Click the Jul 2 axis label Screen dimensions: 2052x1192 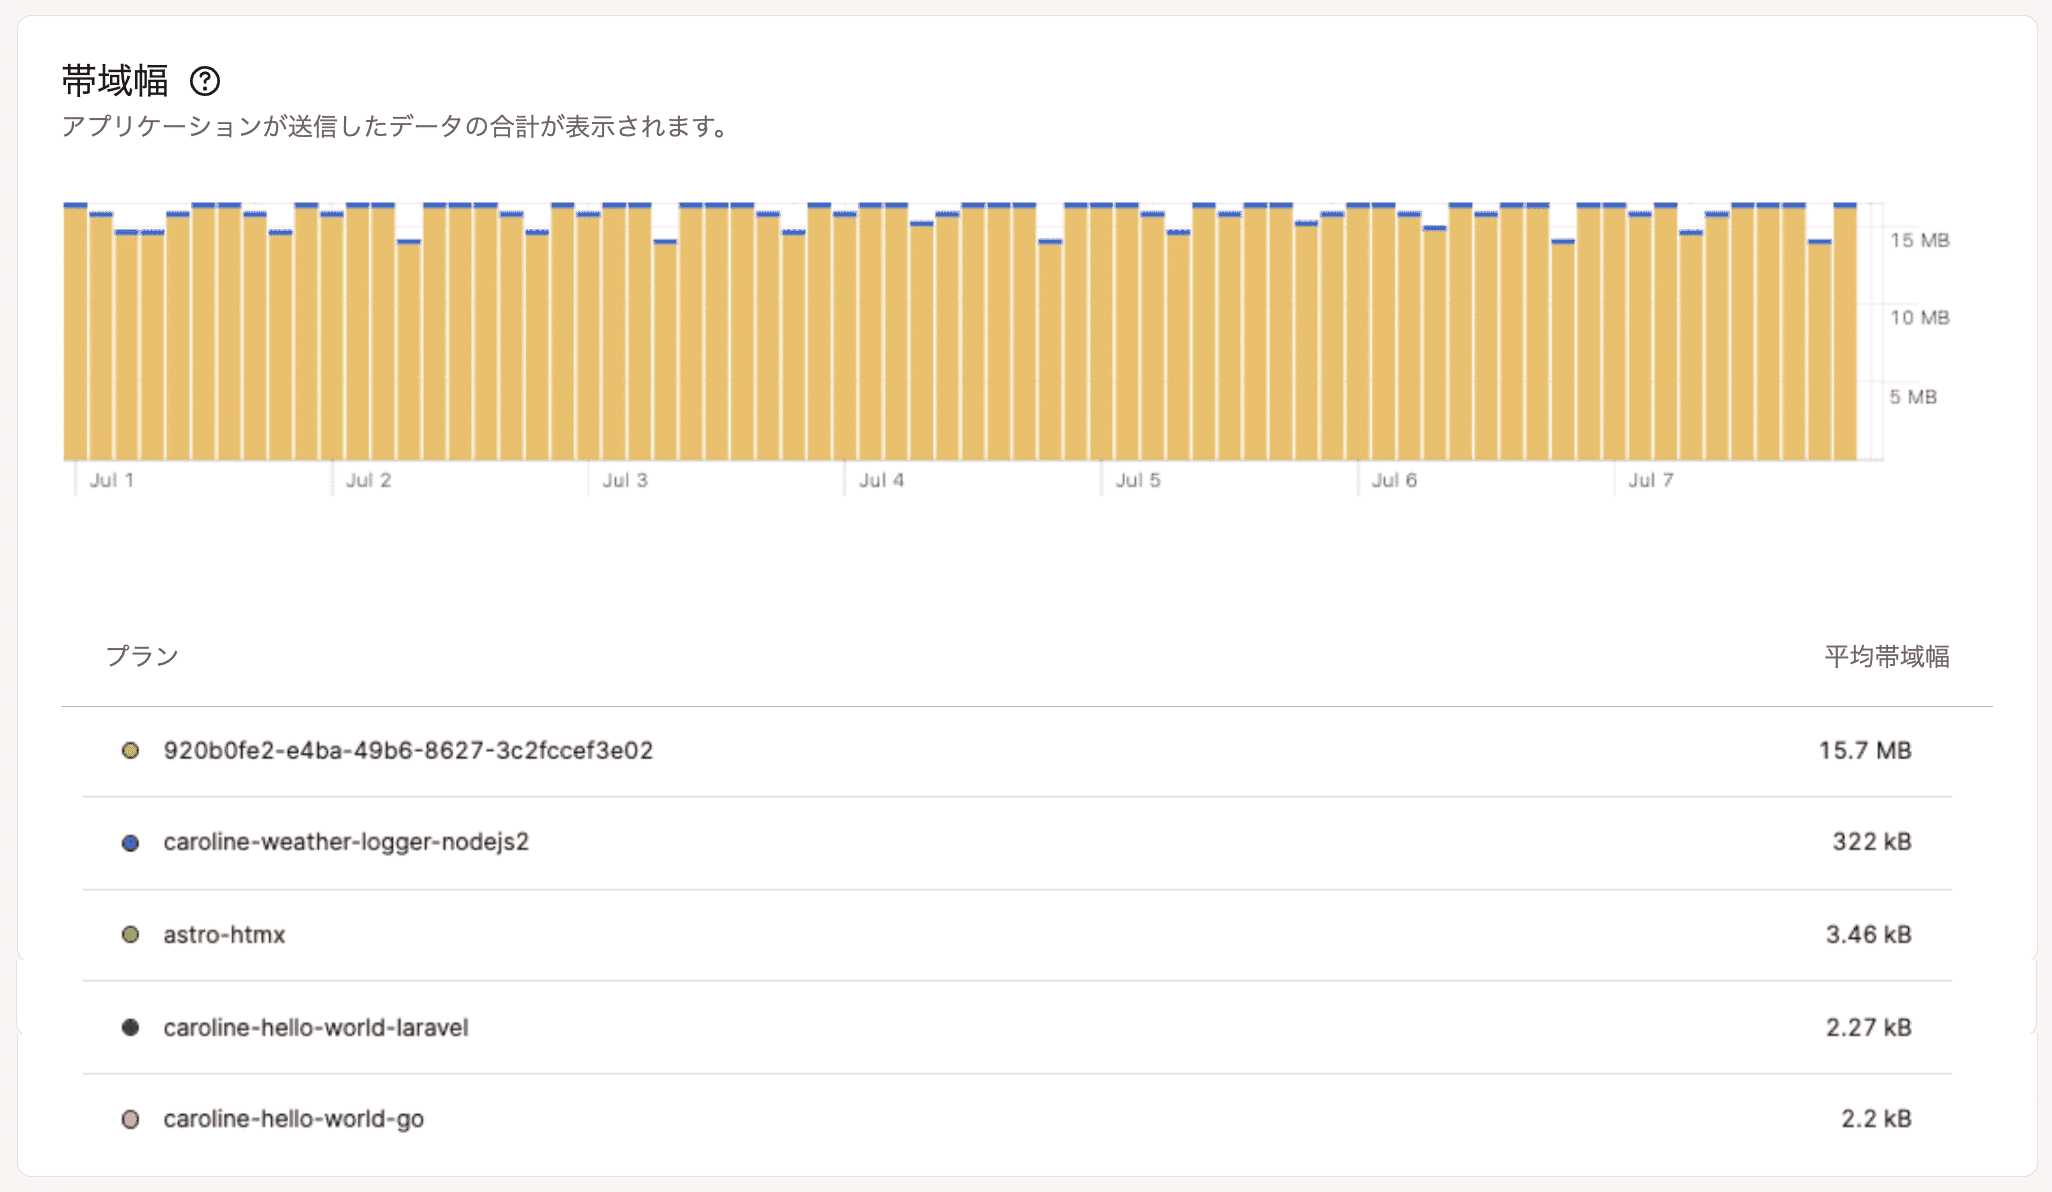[x=368, y=480]
